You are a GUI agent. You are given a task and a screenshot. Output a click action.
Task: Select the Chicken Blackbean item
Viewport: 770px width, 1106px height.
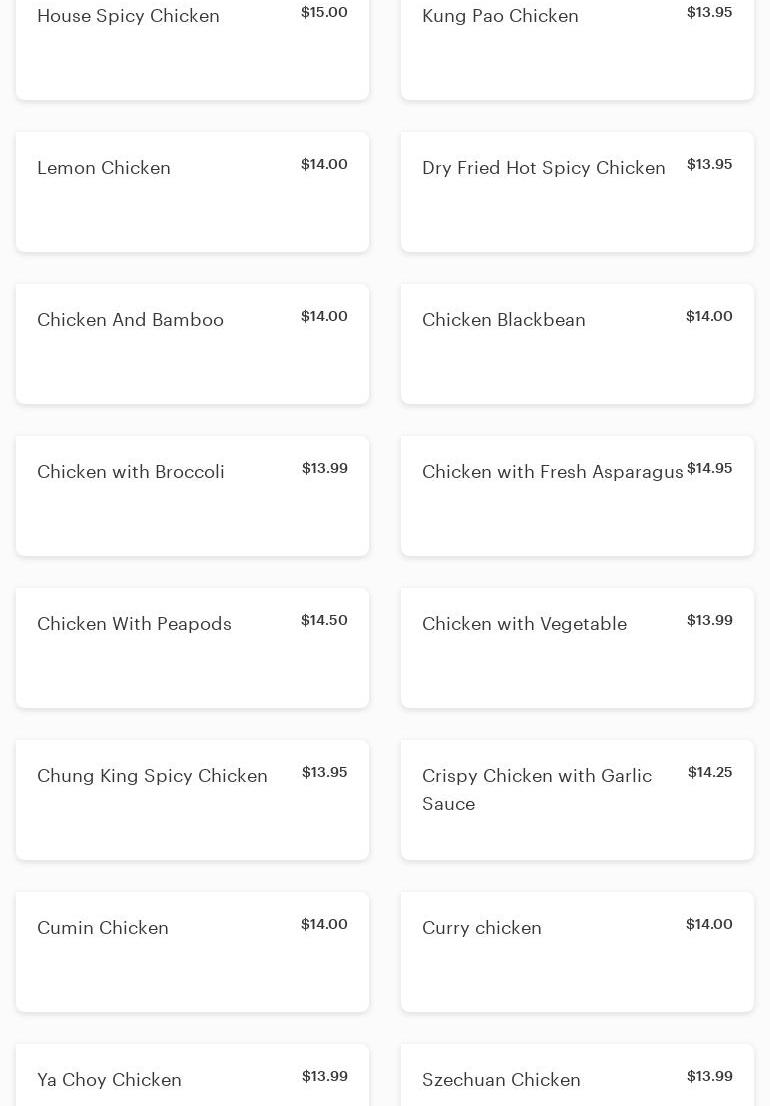pyautogui.click(x=577, y=344)
